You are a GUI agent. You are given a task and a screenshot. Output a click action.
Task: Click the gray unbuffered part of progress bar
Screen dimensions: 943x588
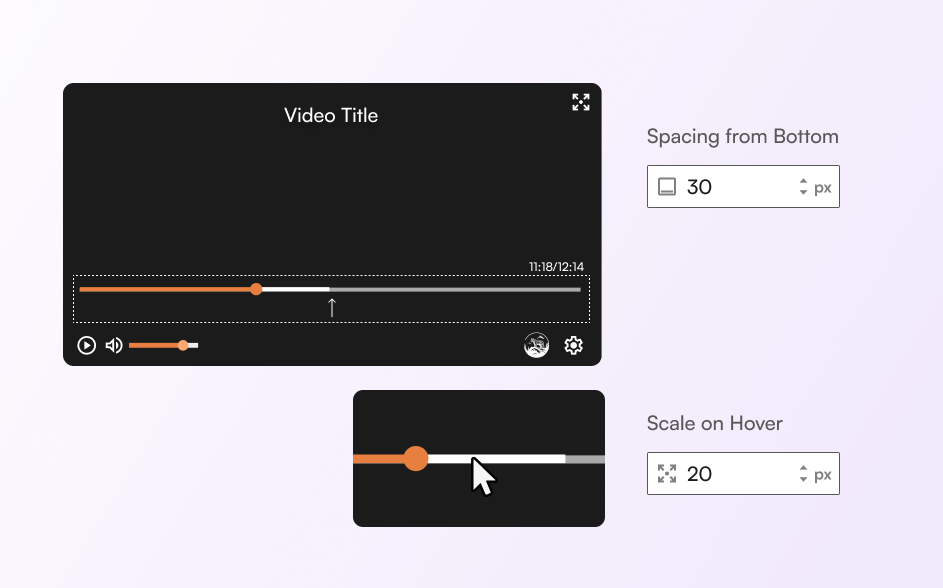click(455, 289)
